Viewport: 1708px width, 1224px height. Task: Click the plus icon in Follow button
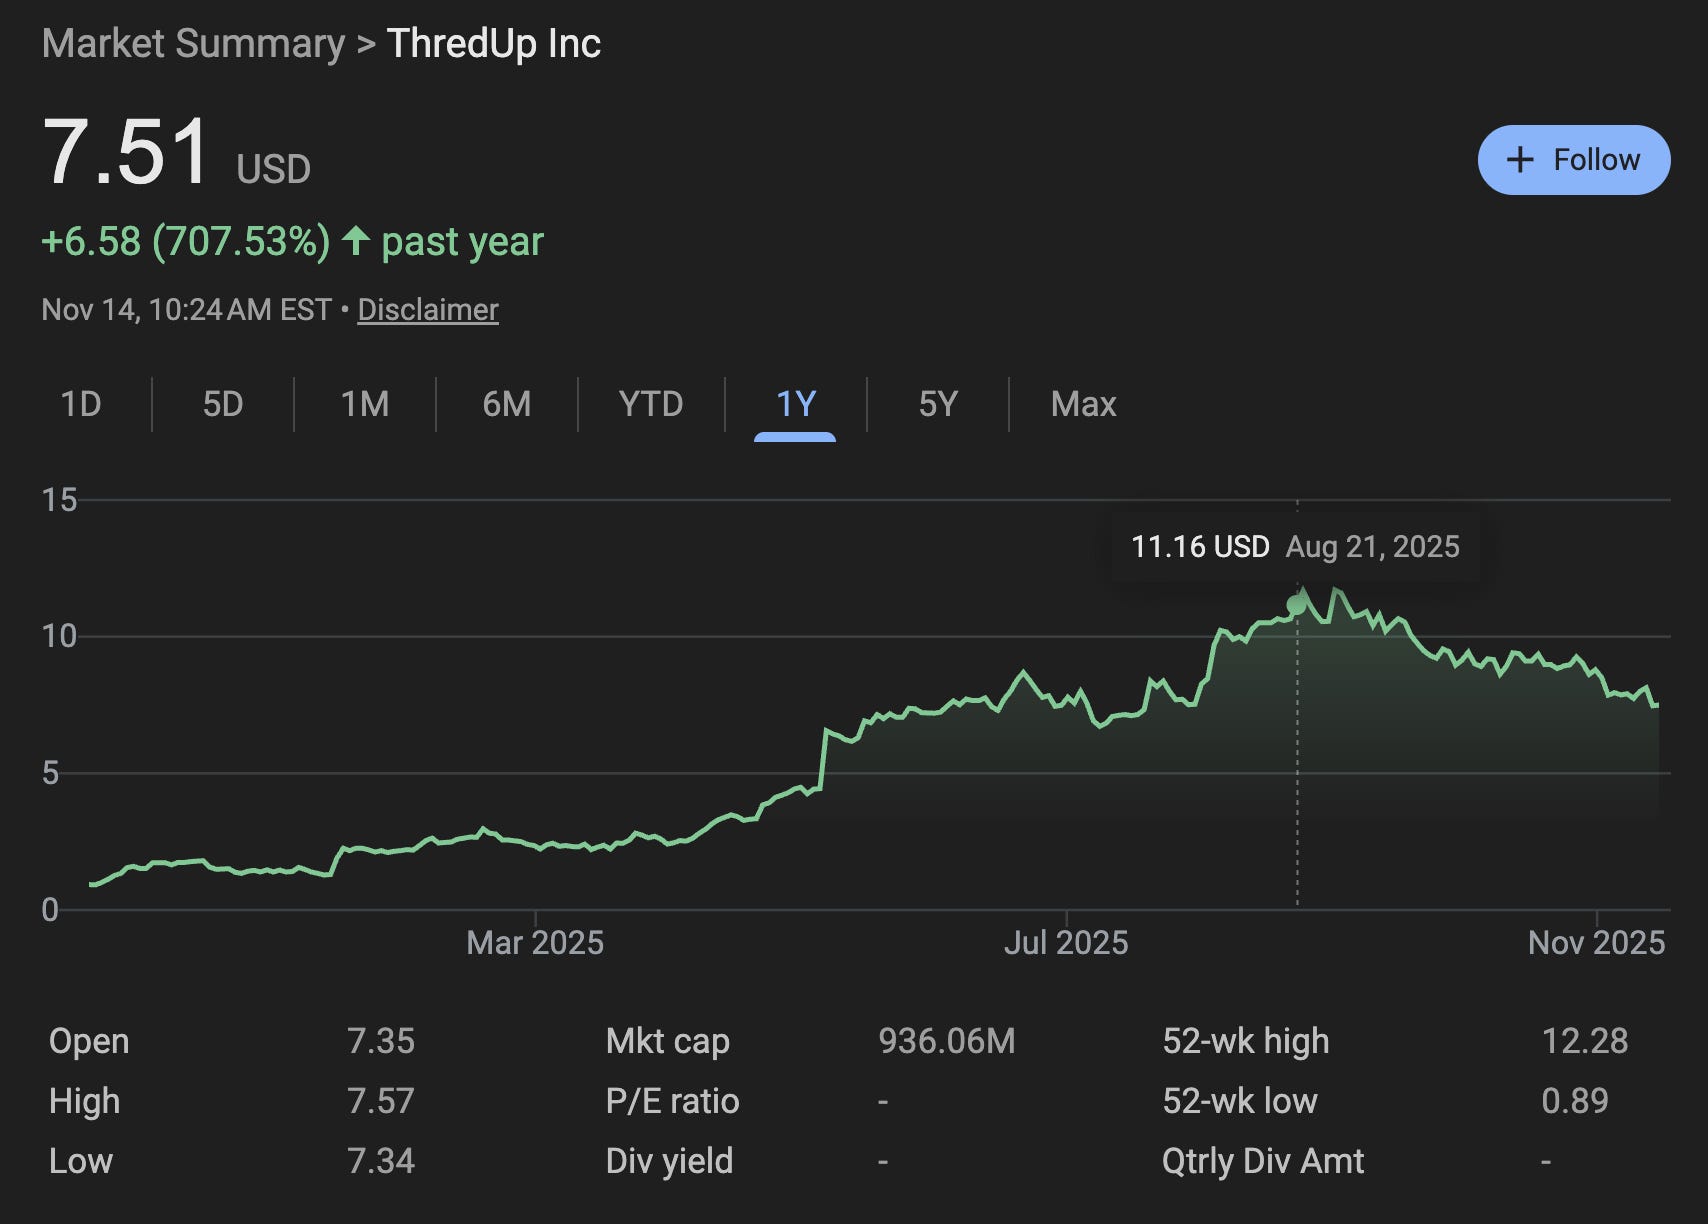point(1520,160)
